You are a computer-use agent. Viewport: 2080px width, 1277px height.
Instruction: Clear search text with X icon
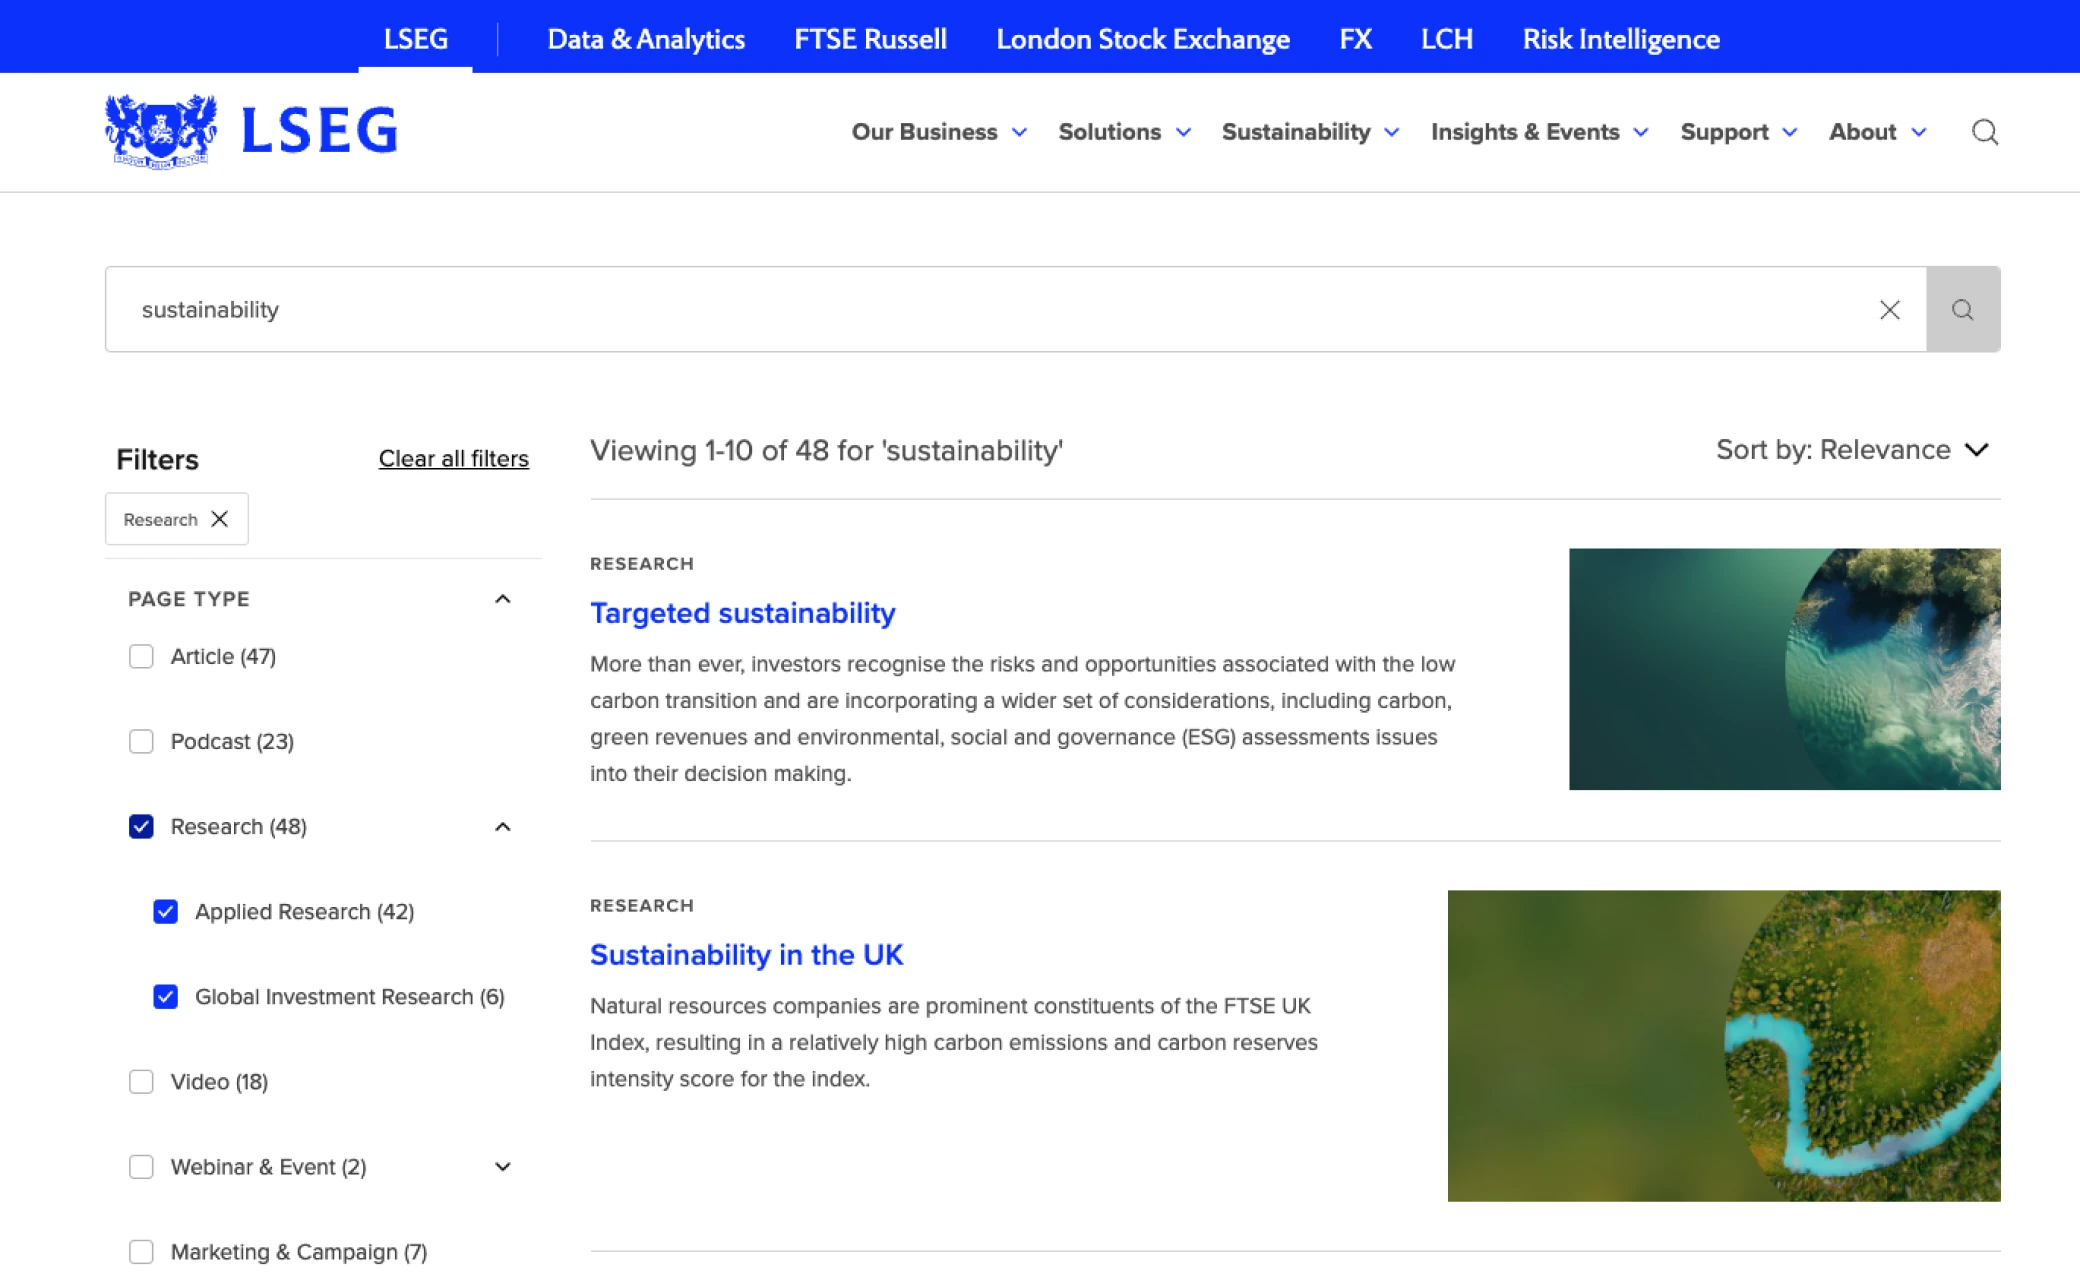pyautogui.click(x=1889, y=310)
